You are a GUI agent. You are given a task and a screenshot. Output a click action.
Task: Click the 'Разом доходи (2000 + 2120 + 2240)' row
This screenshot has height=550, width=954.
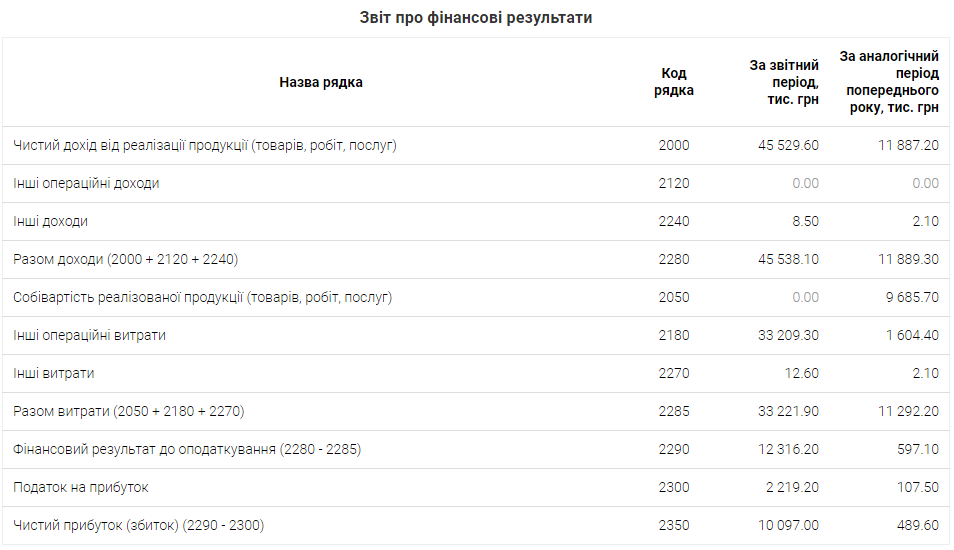tap(125, 259)
